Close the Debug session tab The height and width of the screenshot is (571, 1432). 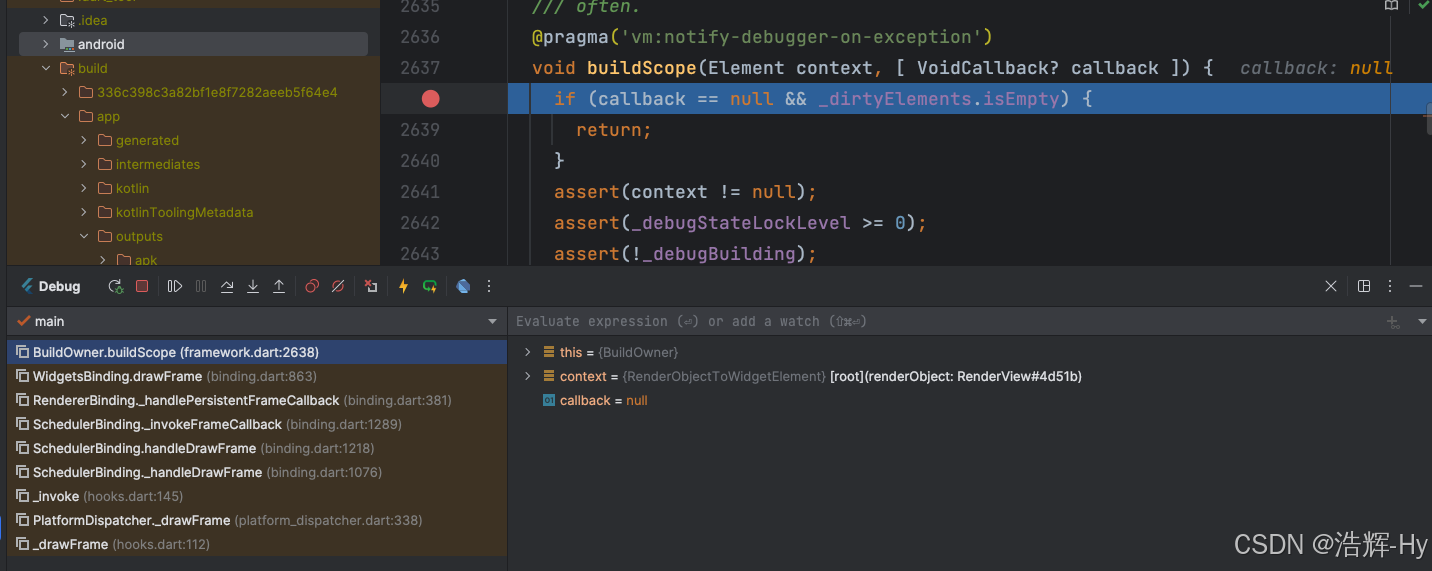(x=1331, y=286)
